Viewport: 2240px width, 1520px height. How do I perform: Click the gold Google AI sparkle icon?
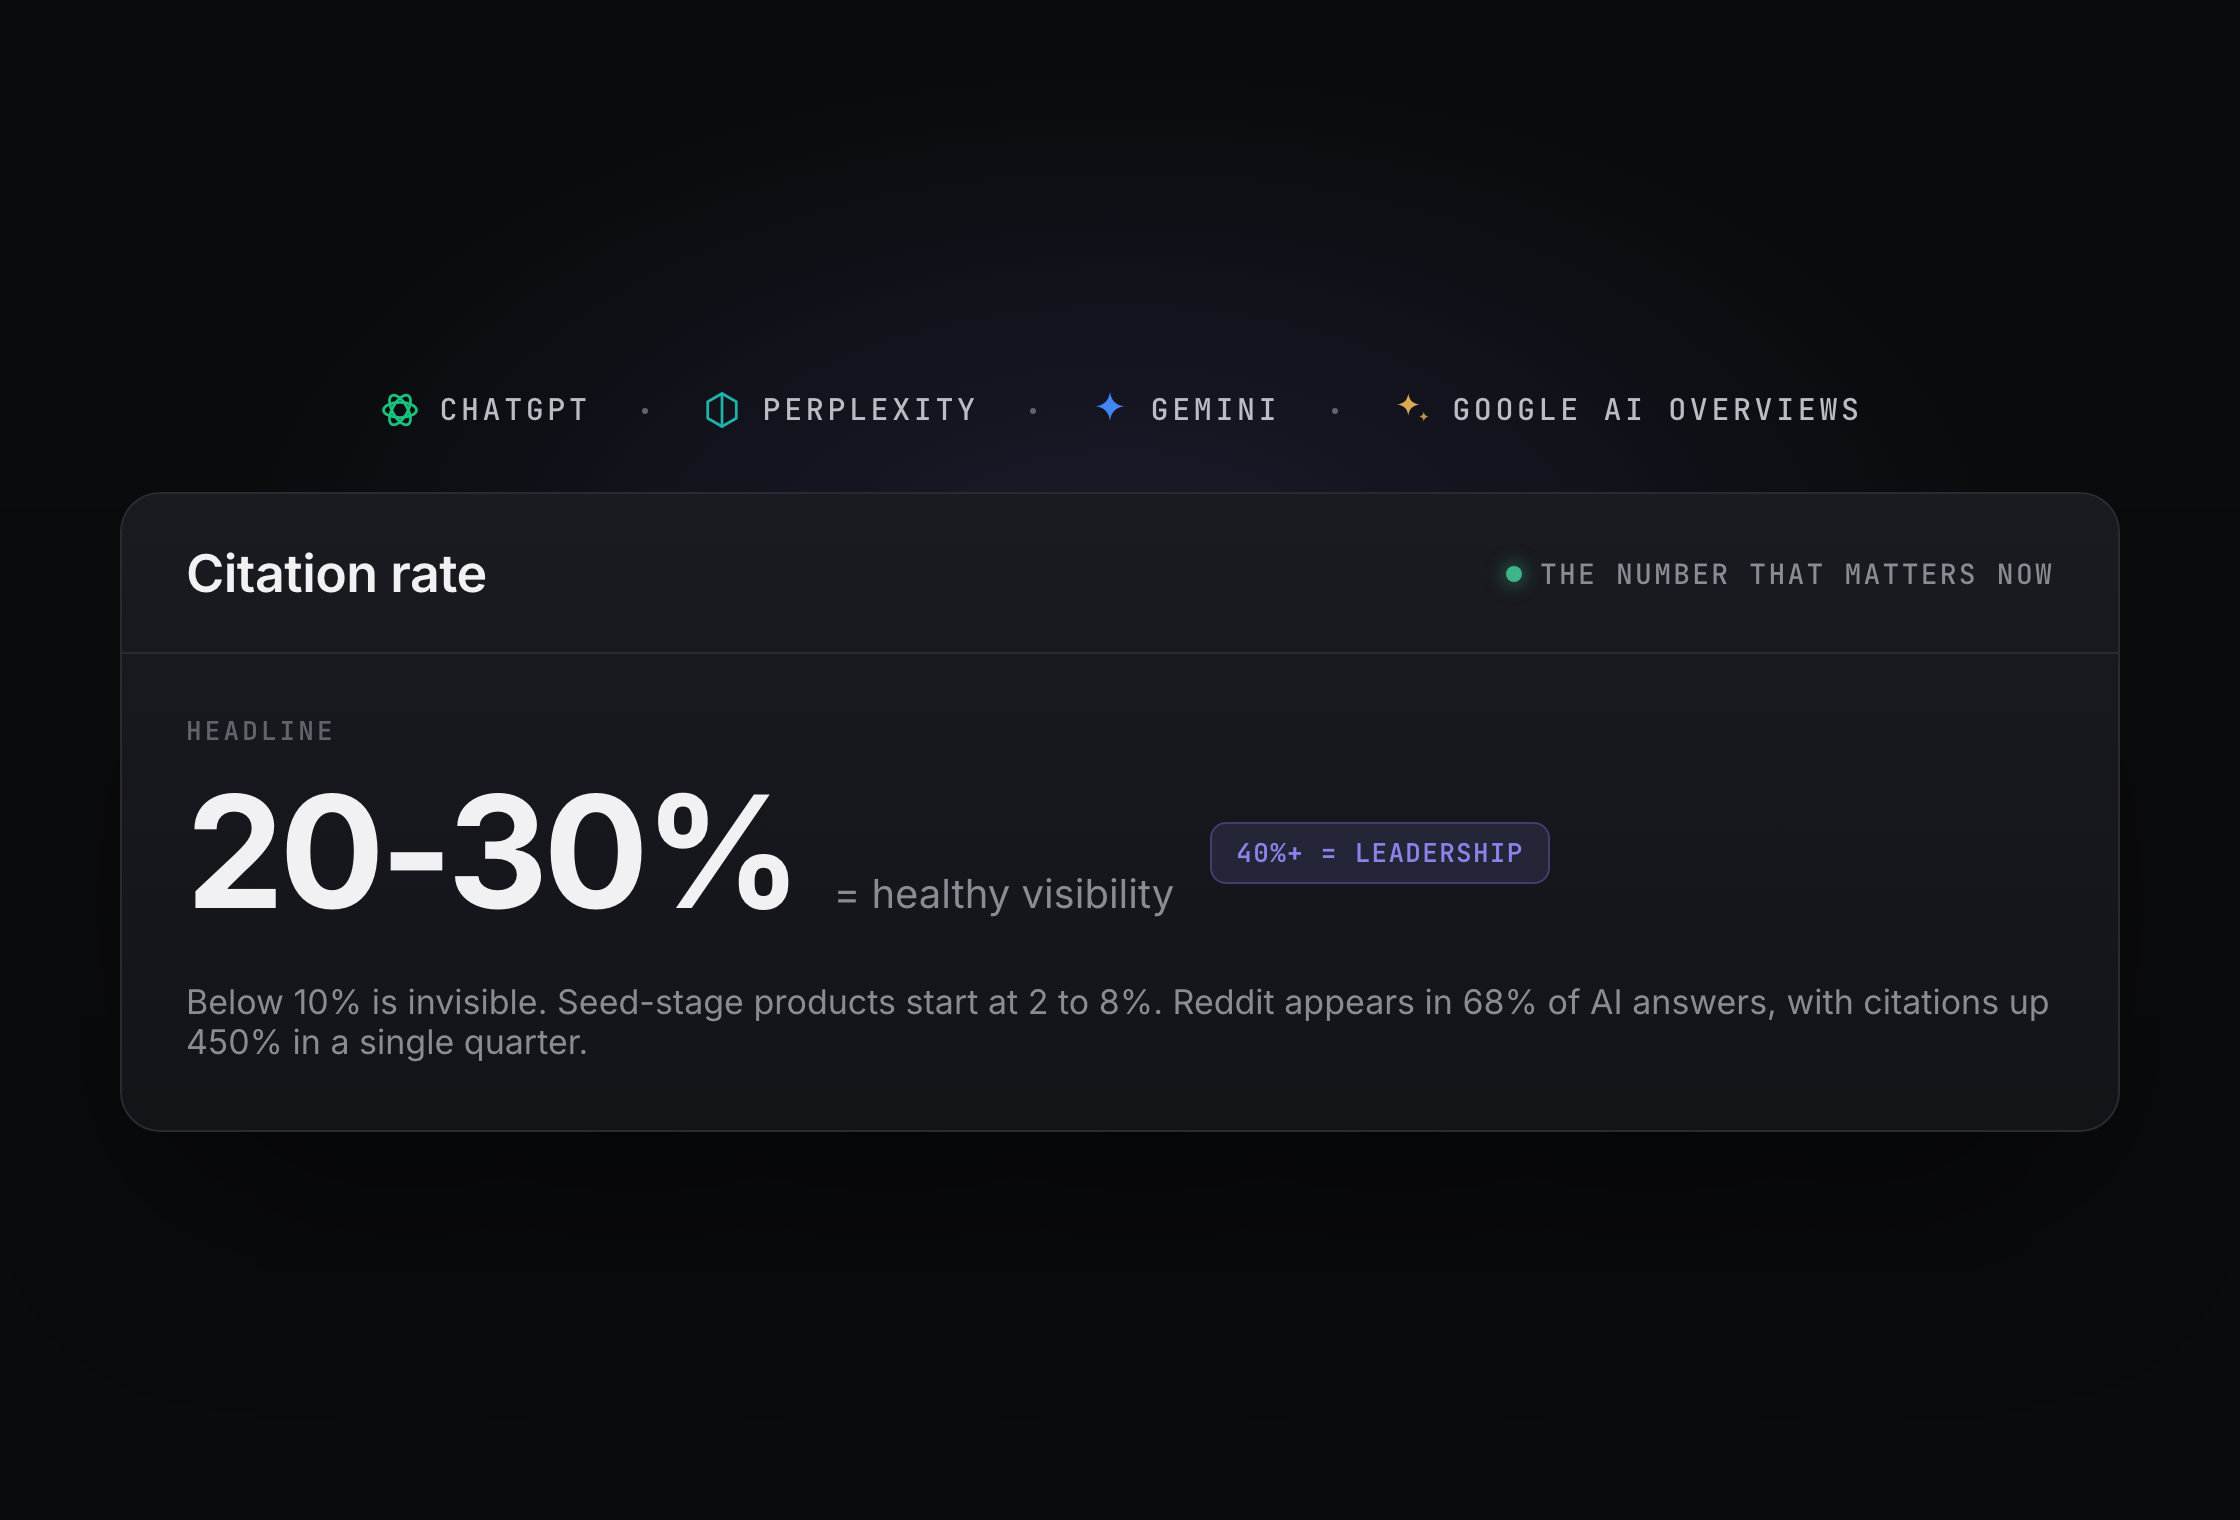1412,407
